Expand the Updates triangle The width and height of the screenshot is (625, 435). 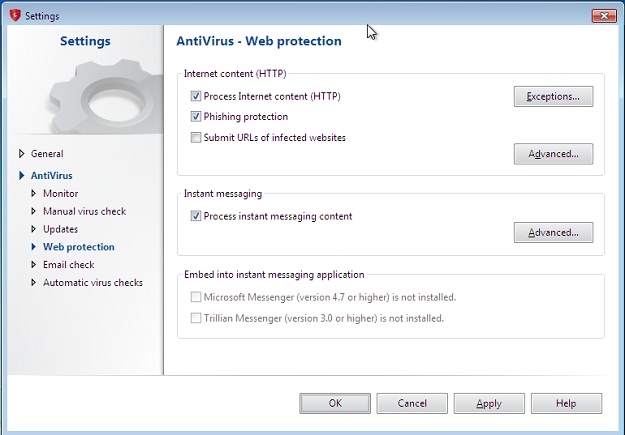point(33,229)
